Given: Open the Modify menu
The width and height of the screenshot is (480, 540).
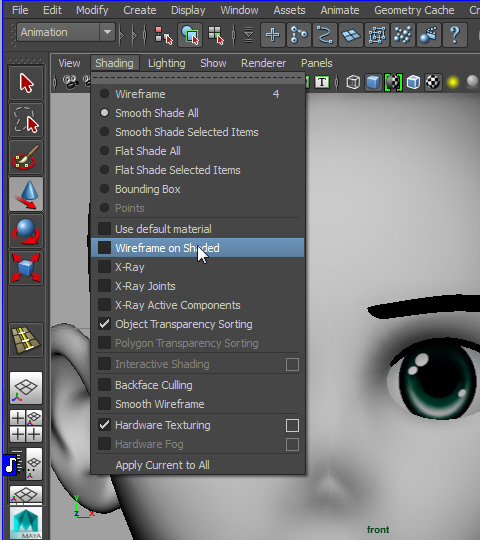Looking at the screenshot, I should click(x=92, y=10).
